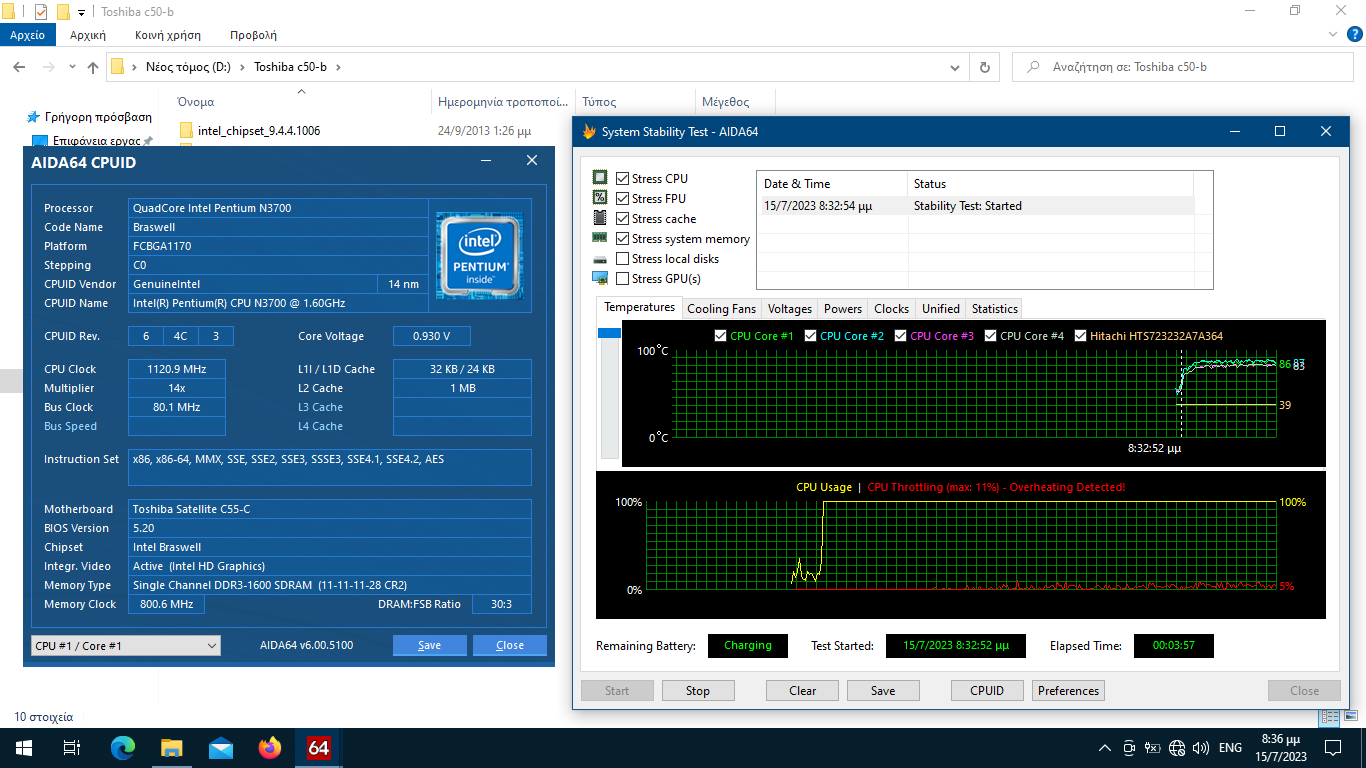Open the Προβολή ribbon tab
Screen dimensions: 1366x768
click(x=253, y=35)
